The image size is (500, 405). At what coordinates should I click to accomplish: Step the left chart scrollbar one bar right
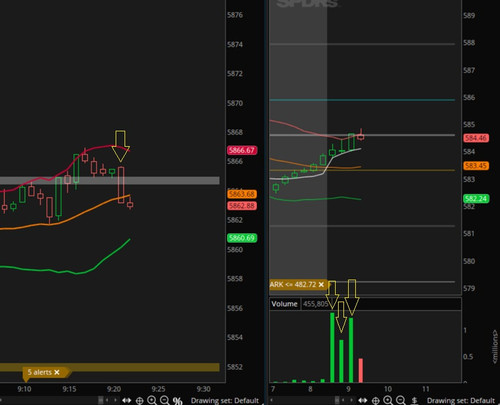[x=115, y=400]
